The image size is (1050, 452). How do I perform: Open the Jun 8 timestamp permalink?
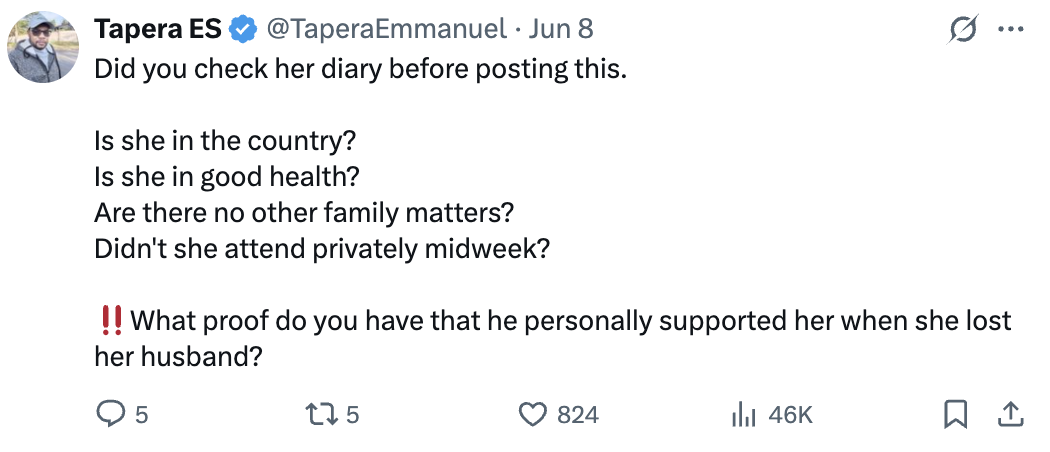560,29
